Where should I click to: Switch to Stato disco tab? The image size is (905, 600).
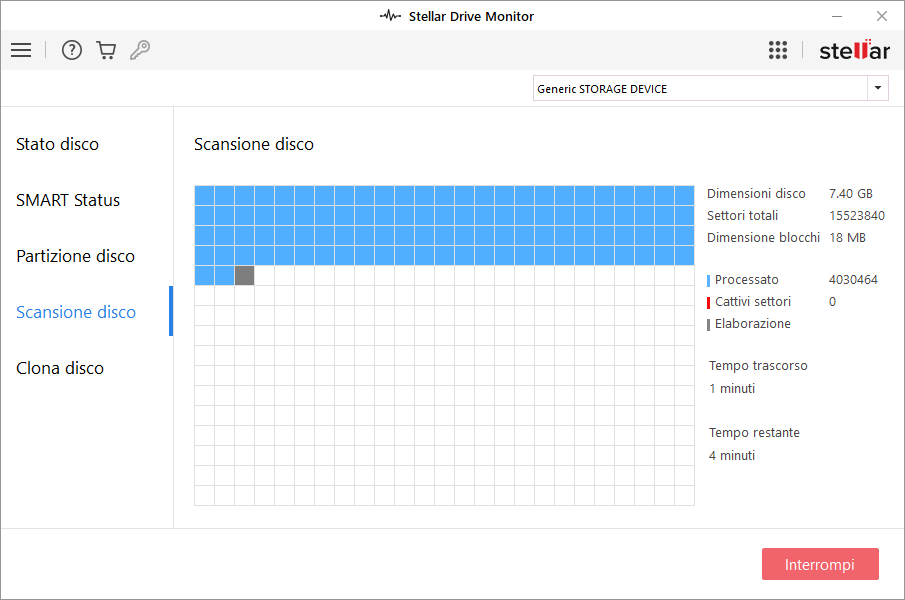[x=58, y=144]
